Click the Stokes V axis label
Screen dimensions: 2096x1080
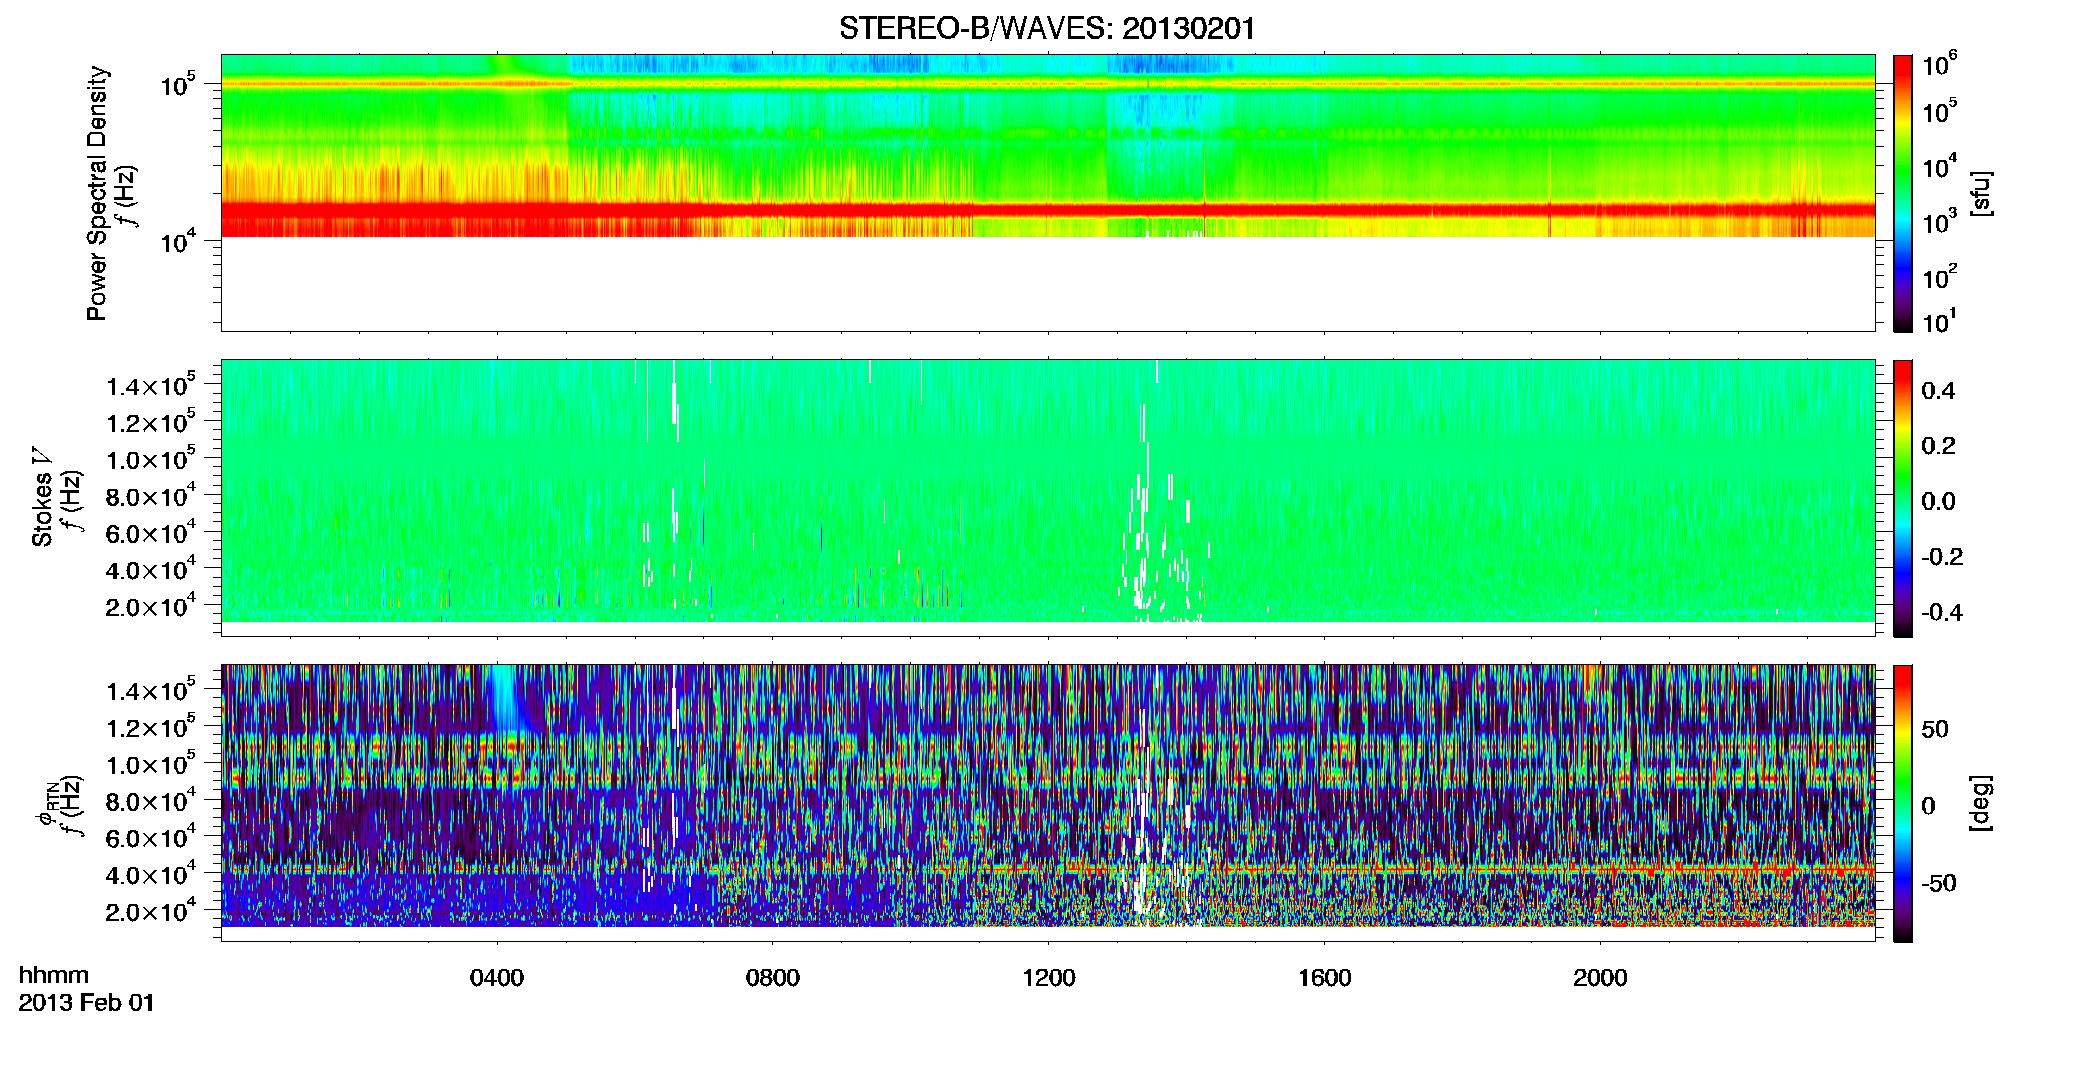pyautogui.click(x=42, y=497)
